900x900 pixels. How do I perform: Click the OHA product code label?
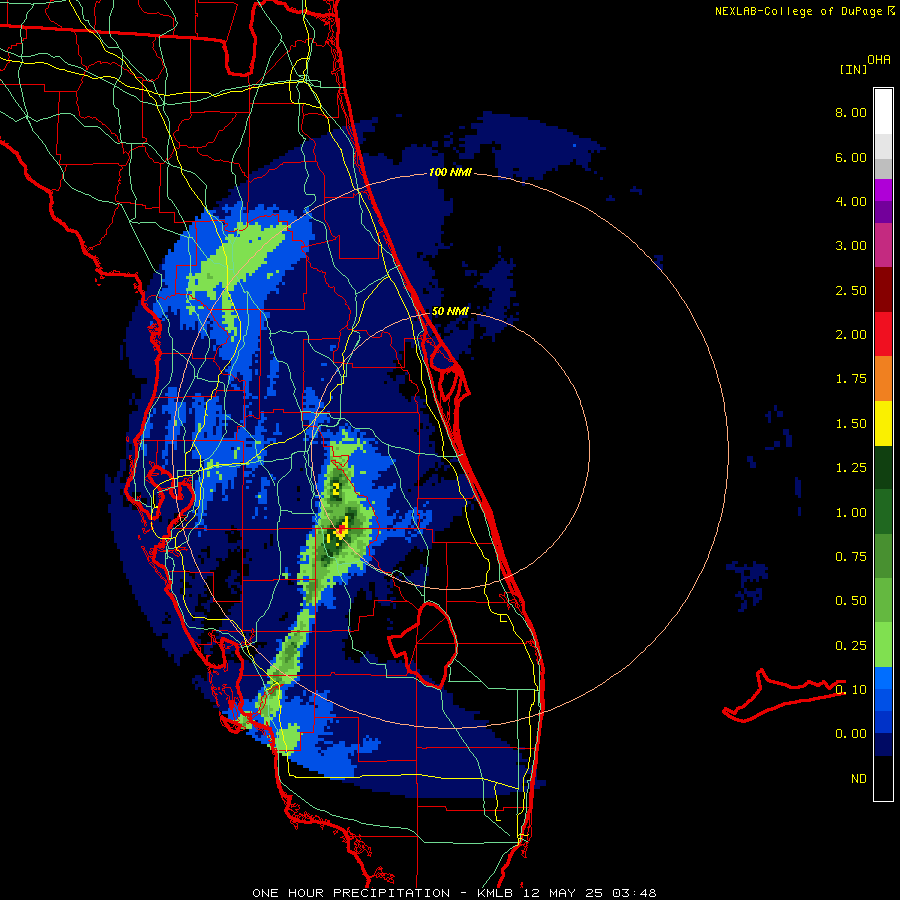click(879, 60)
